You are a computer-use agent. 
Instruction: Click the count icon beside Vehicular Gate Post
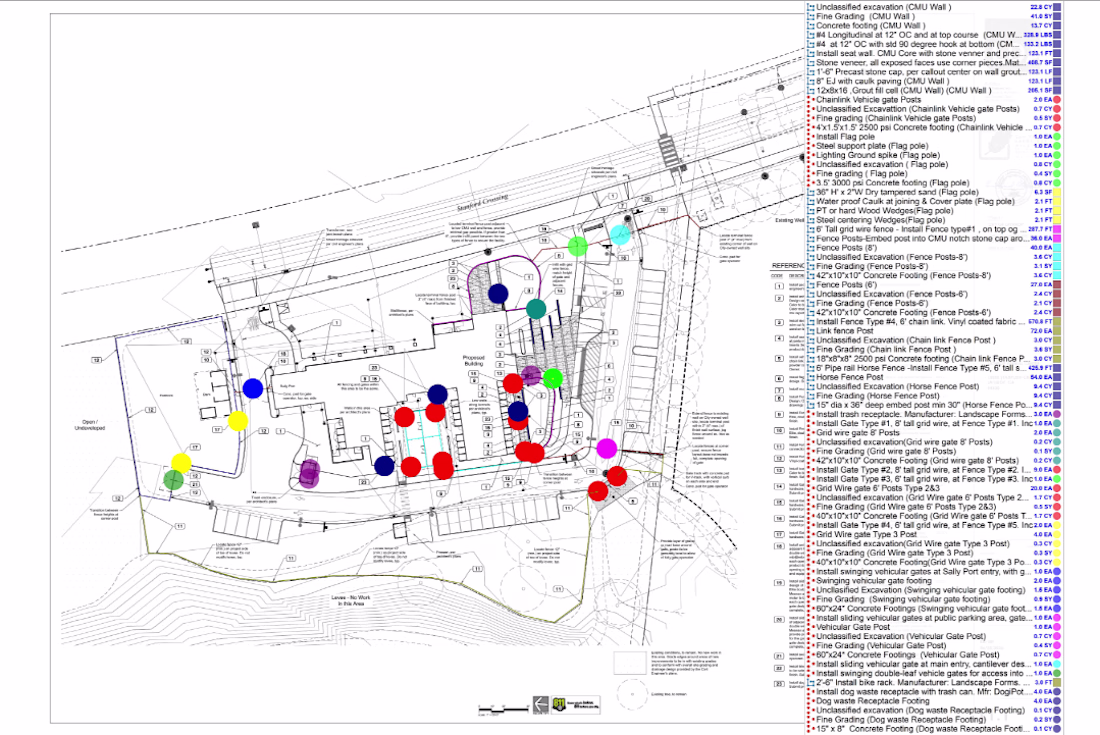[812, 627]
